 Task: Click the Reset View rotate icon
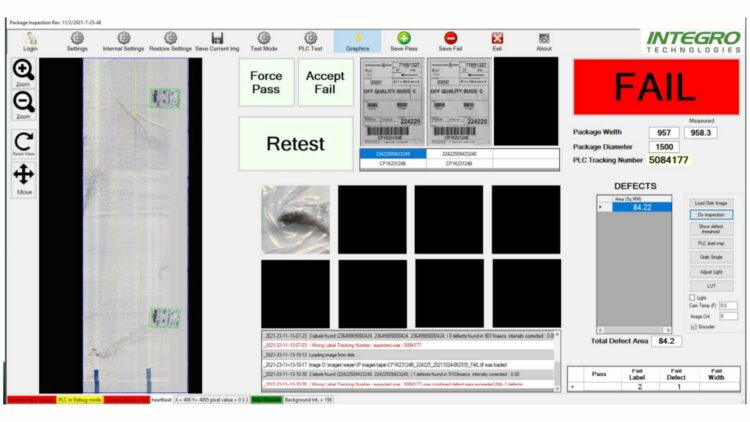tap(23, 144)
